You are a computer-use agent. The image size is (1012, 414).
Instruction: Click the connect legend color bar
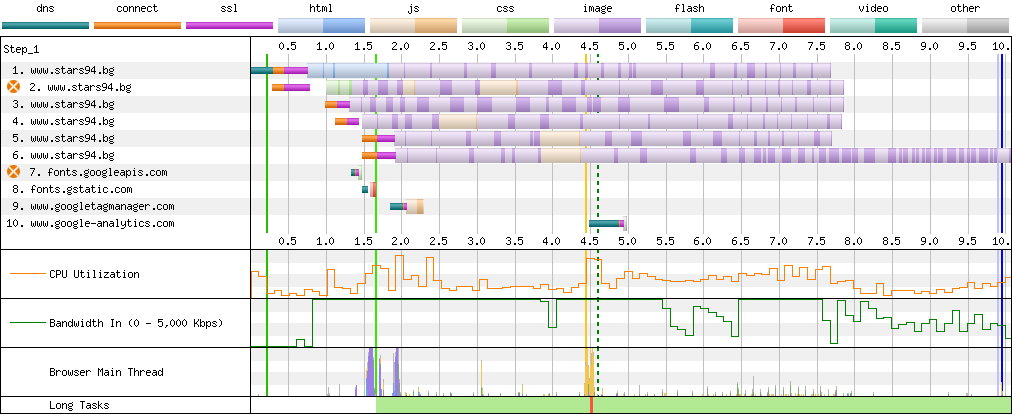[x=137, y=25]
